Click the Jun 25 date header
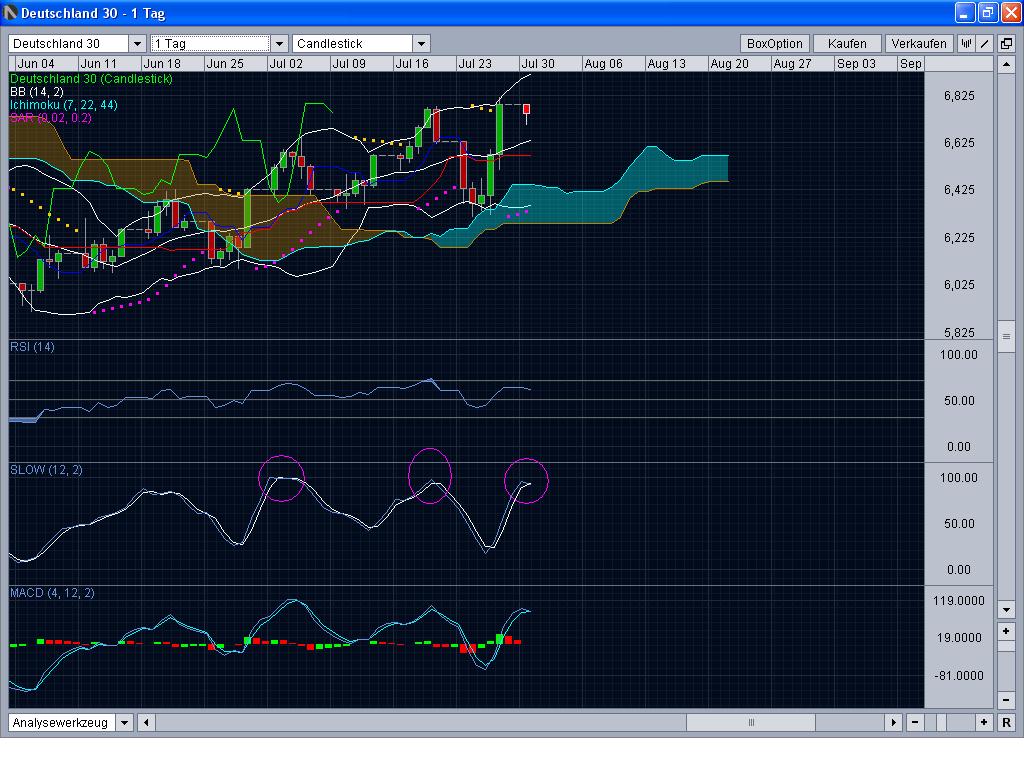Image resolution: width=1024 pixels, height=768 pixels. click(225, 63)
